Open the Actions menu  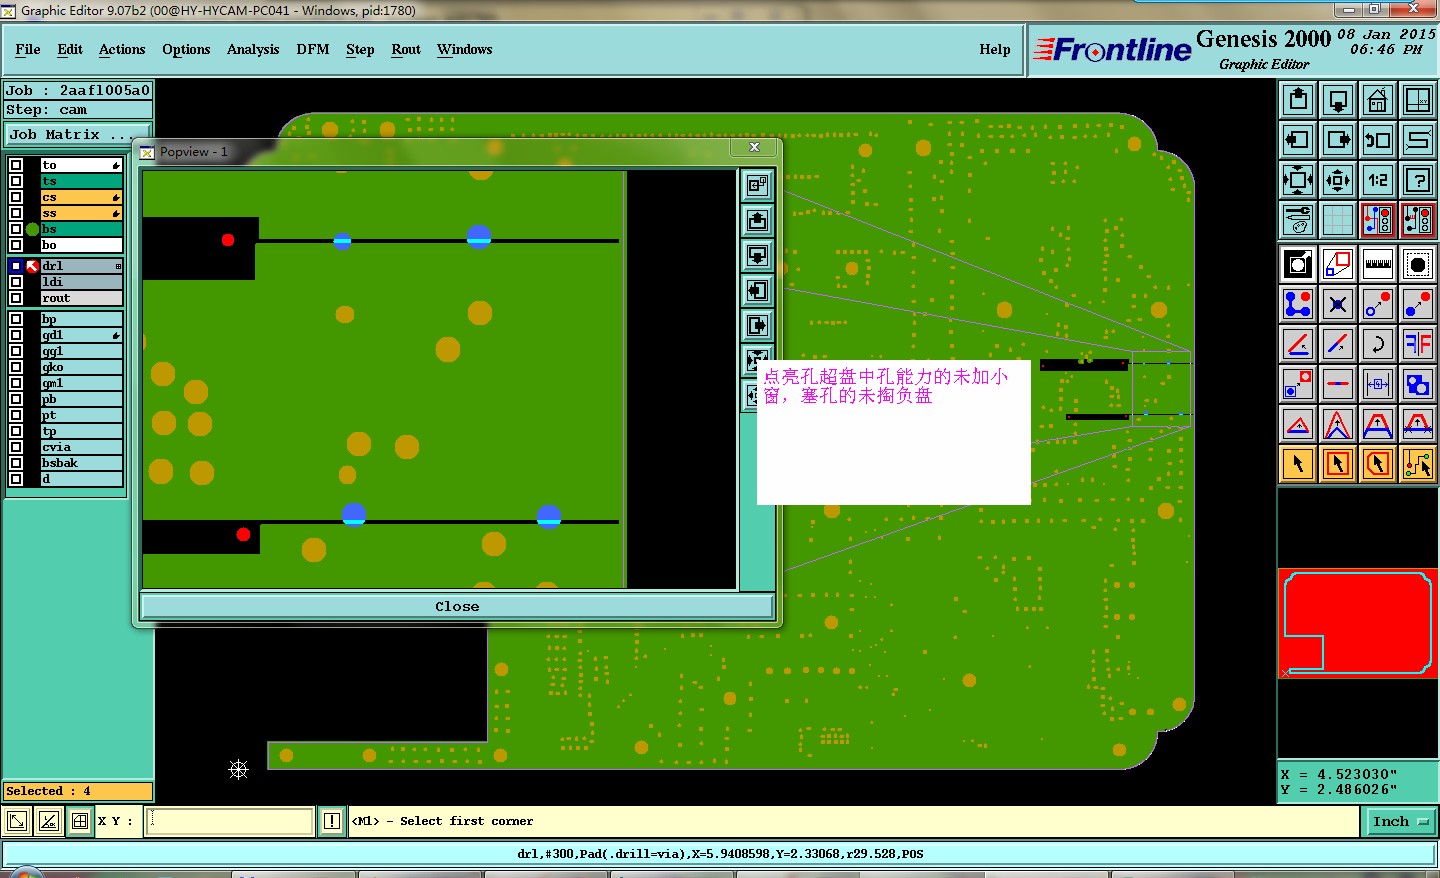(122, 49)
